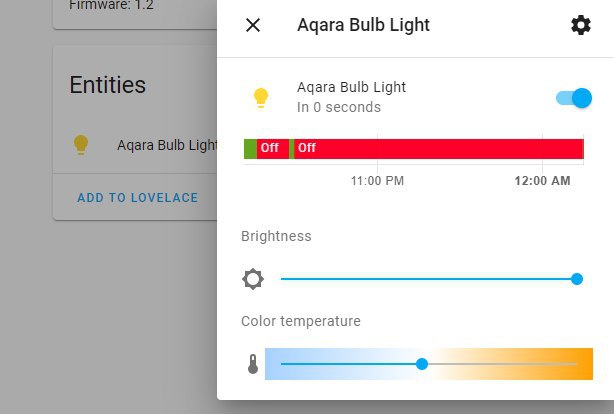Click the 11:00 PM mark on history timeline
The image size is (614, 414).
click(x=377, y=181)
